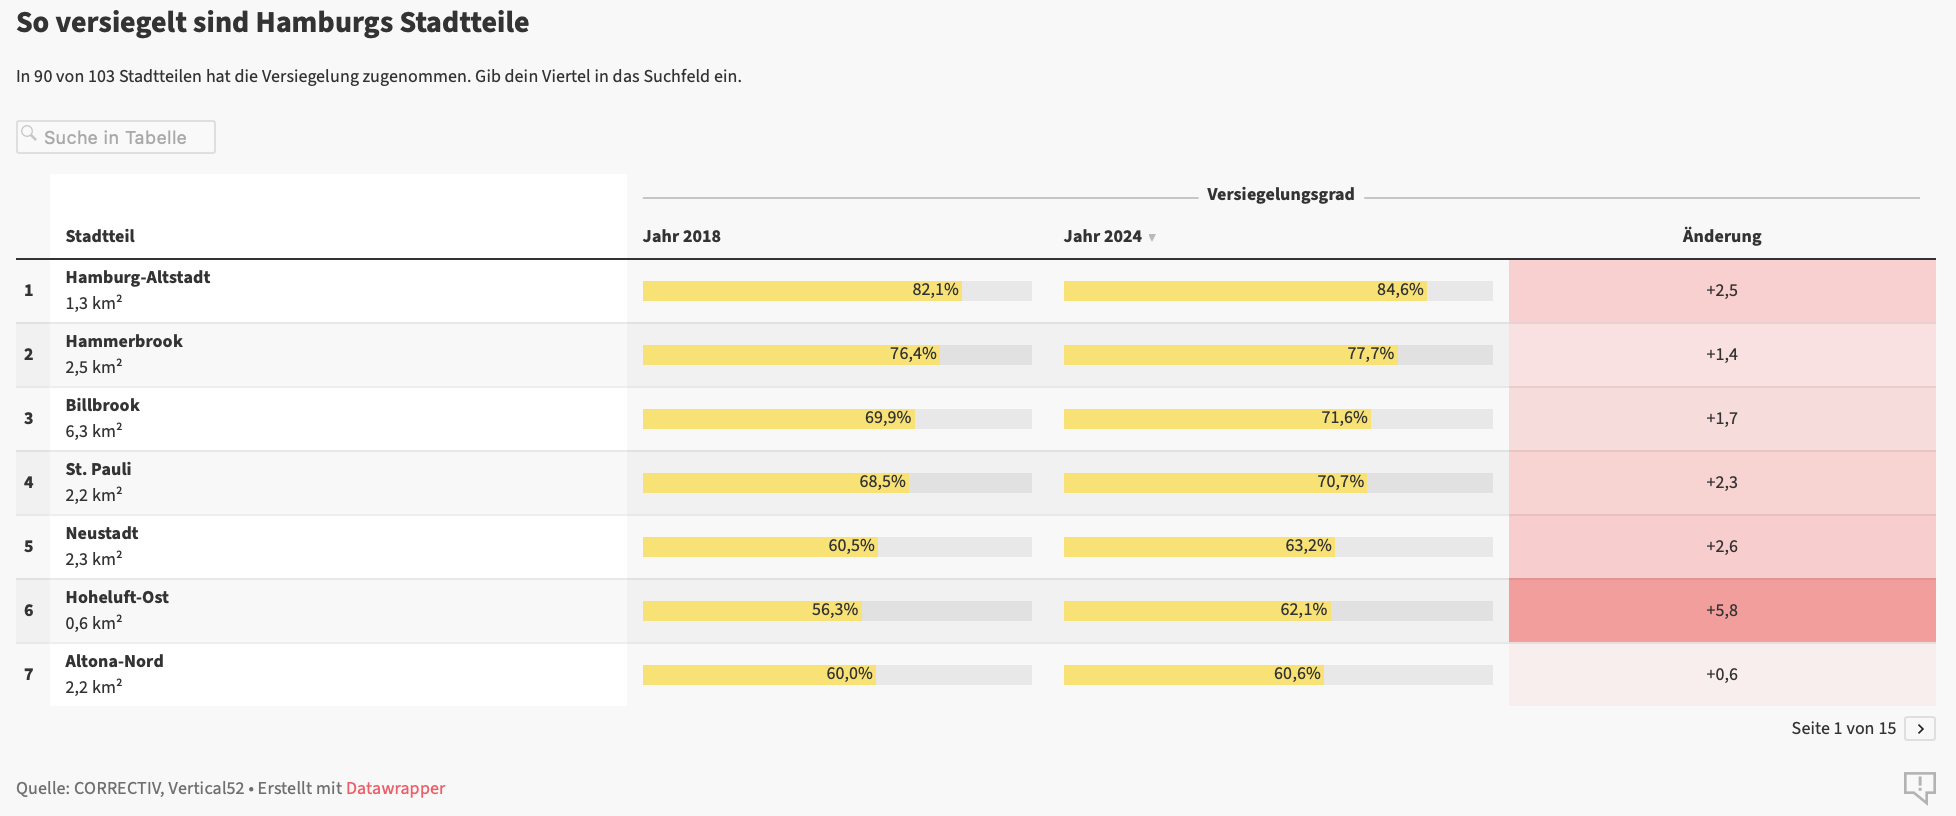
Task: Click the feedback speech bubble icon
Action: (x=1919, y=787)
